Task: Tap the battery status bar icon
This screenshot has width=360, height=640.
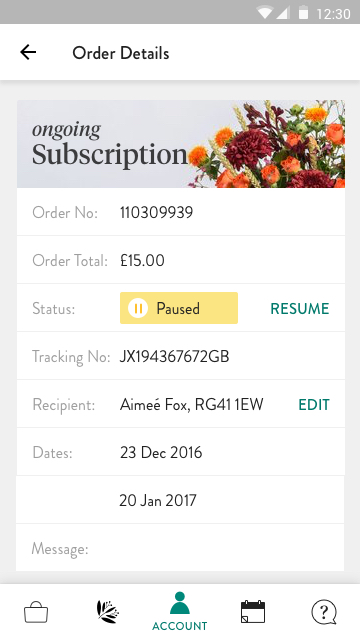Action: [303, 12]
